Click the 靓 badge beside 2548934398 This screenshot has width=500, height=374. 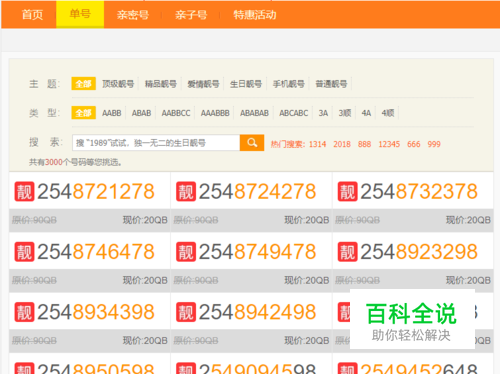point(24,312)
